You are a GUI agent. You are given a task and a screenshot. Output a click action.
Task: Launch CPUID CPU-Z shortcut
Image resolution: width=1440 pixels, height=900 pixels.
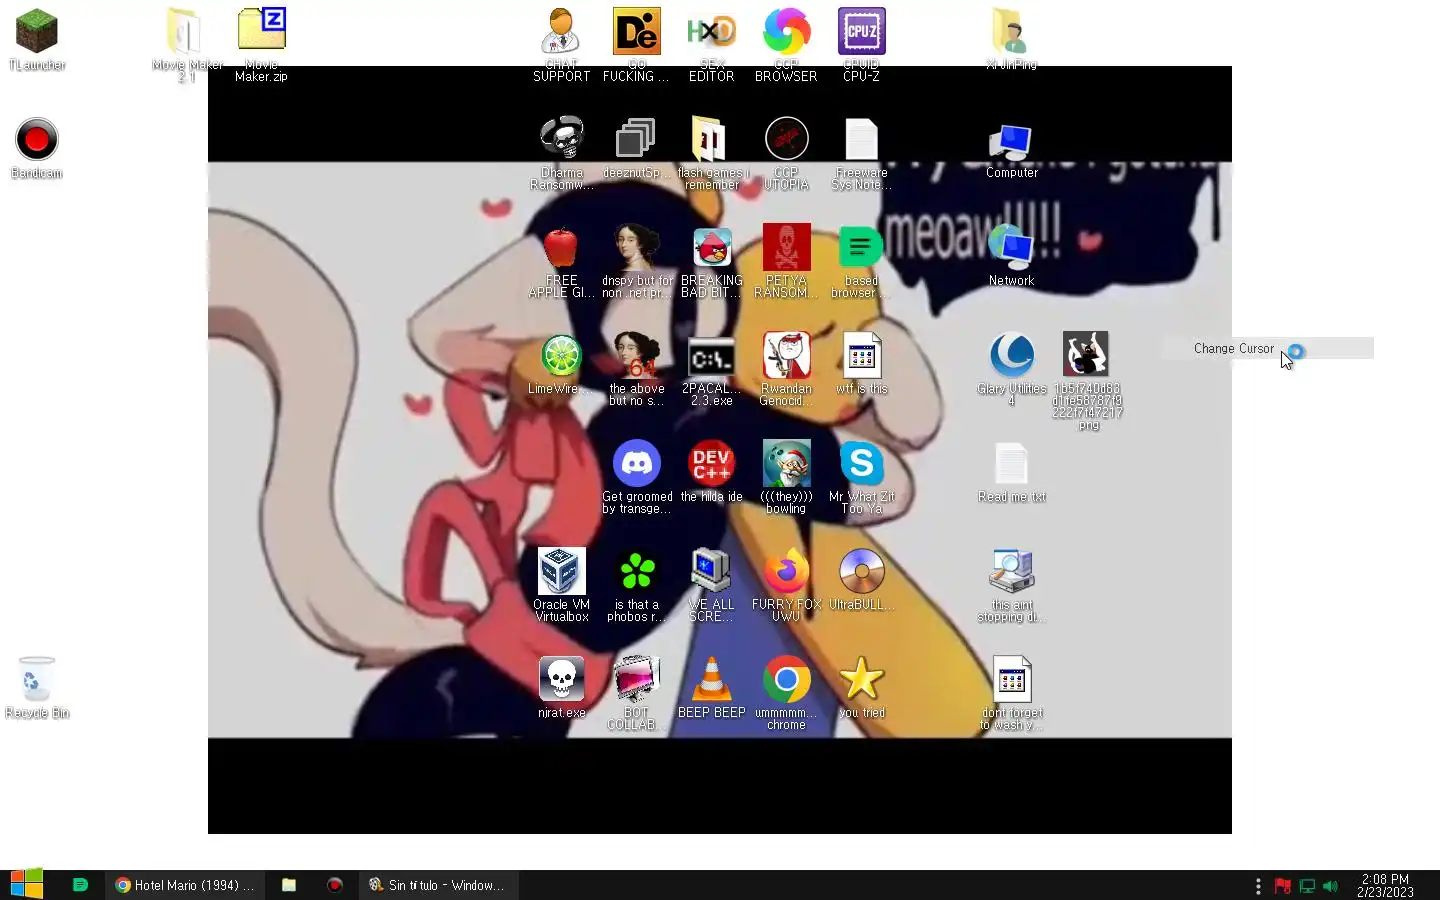[x=861, y=32]
